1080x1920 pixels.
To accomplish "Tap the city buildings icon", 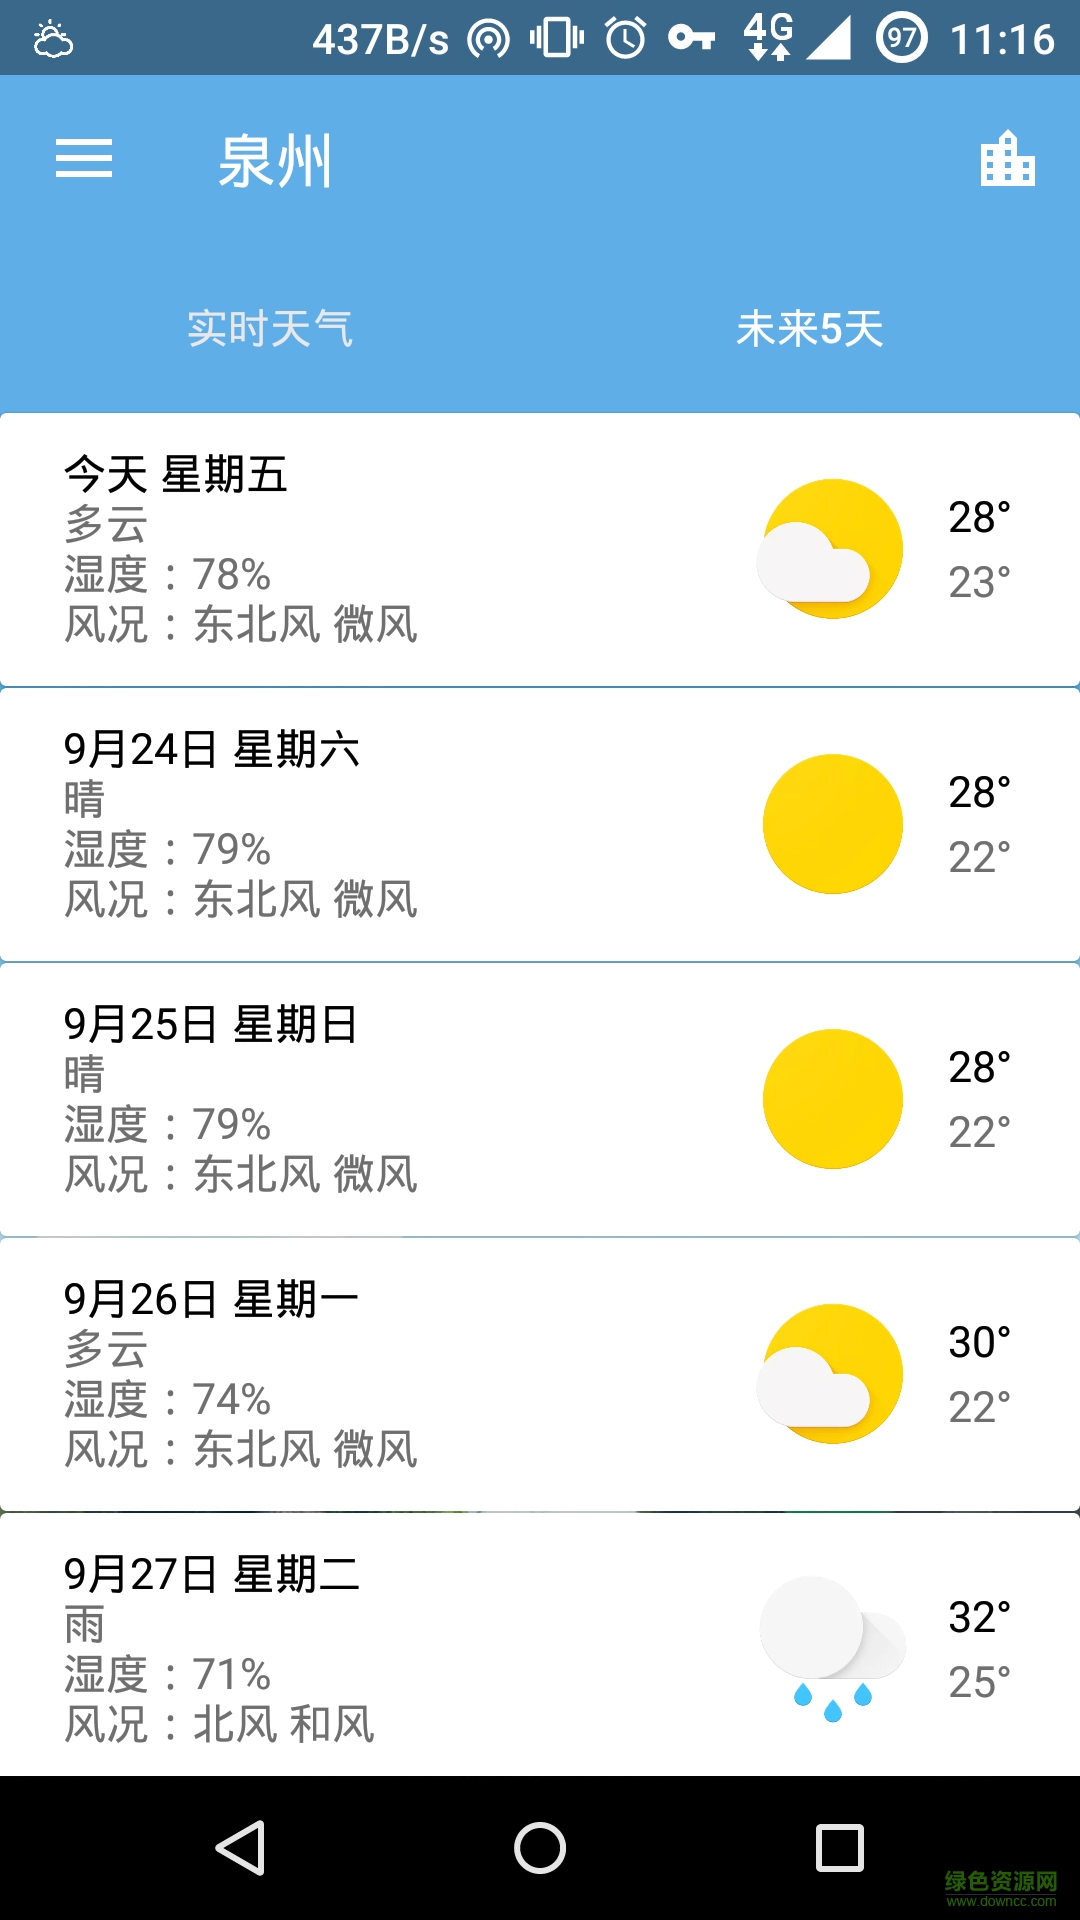I will coord(1007,159).
